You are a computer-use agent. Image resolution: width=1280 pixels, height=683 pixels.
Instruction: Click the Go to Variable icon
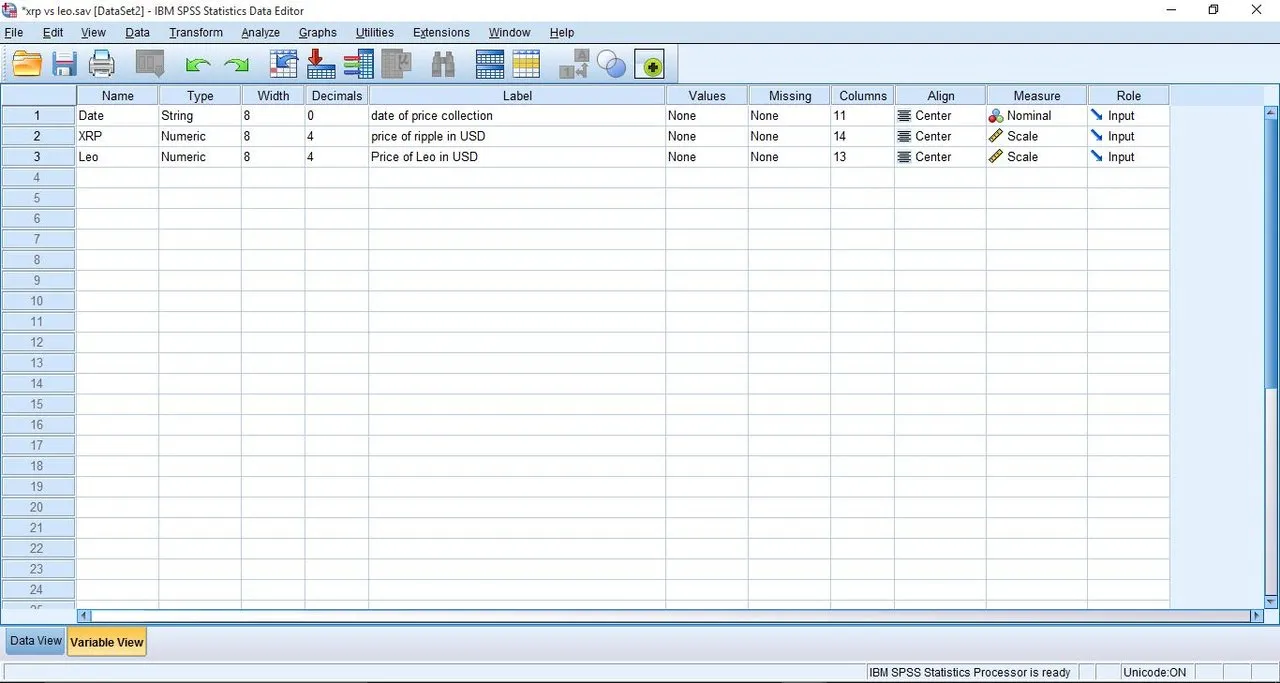point(321,65)
